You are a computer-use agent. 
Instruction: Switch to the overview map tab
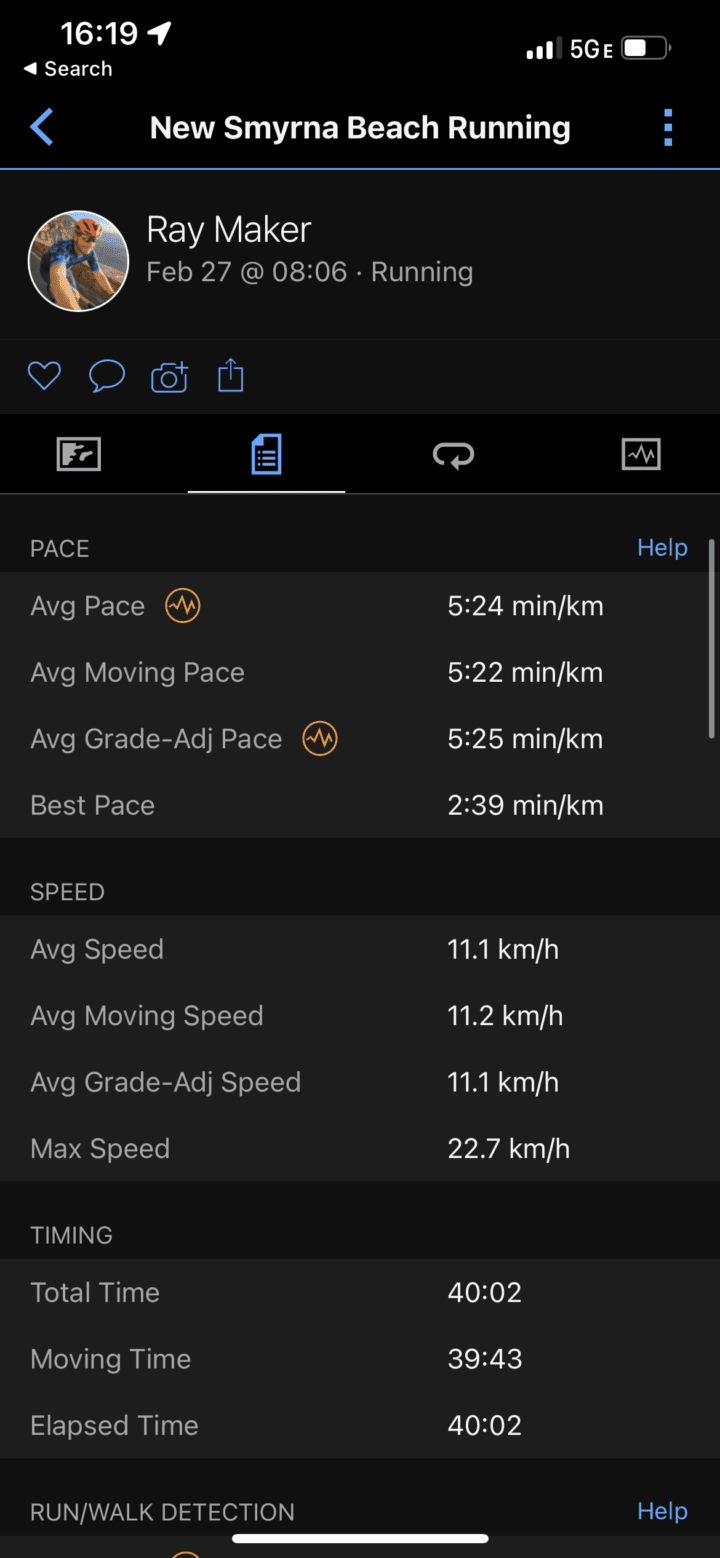79,455
